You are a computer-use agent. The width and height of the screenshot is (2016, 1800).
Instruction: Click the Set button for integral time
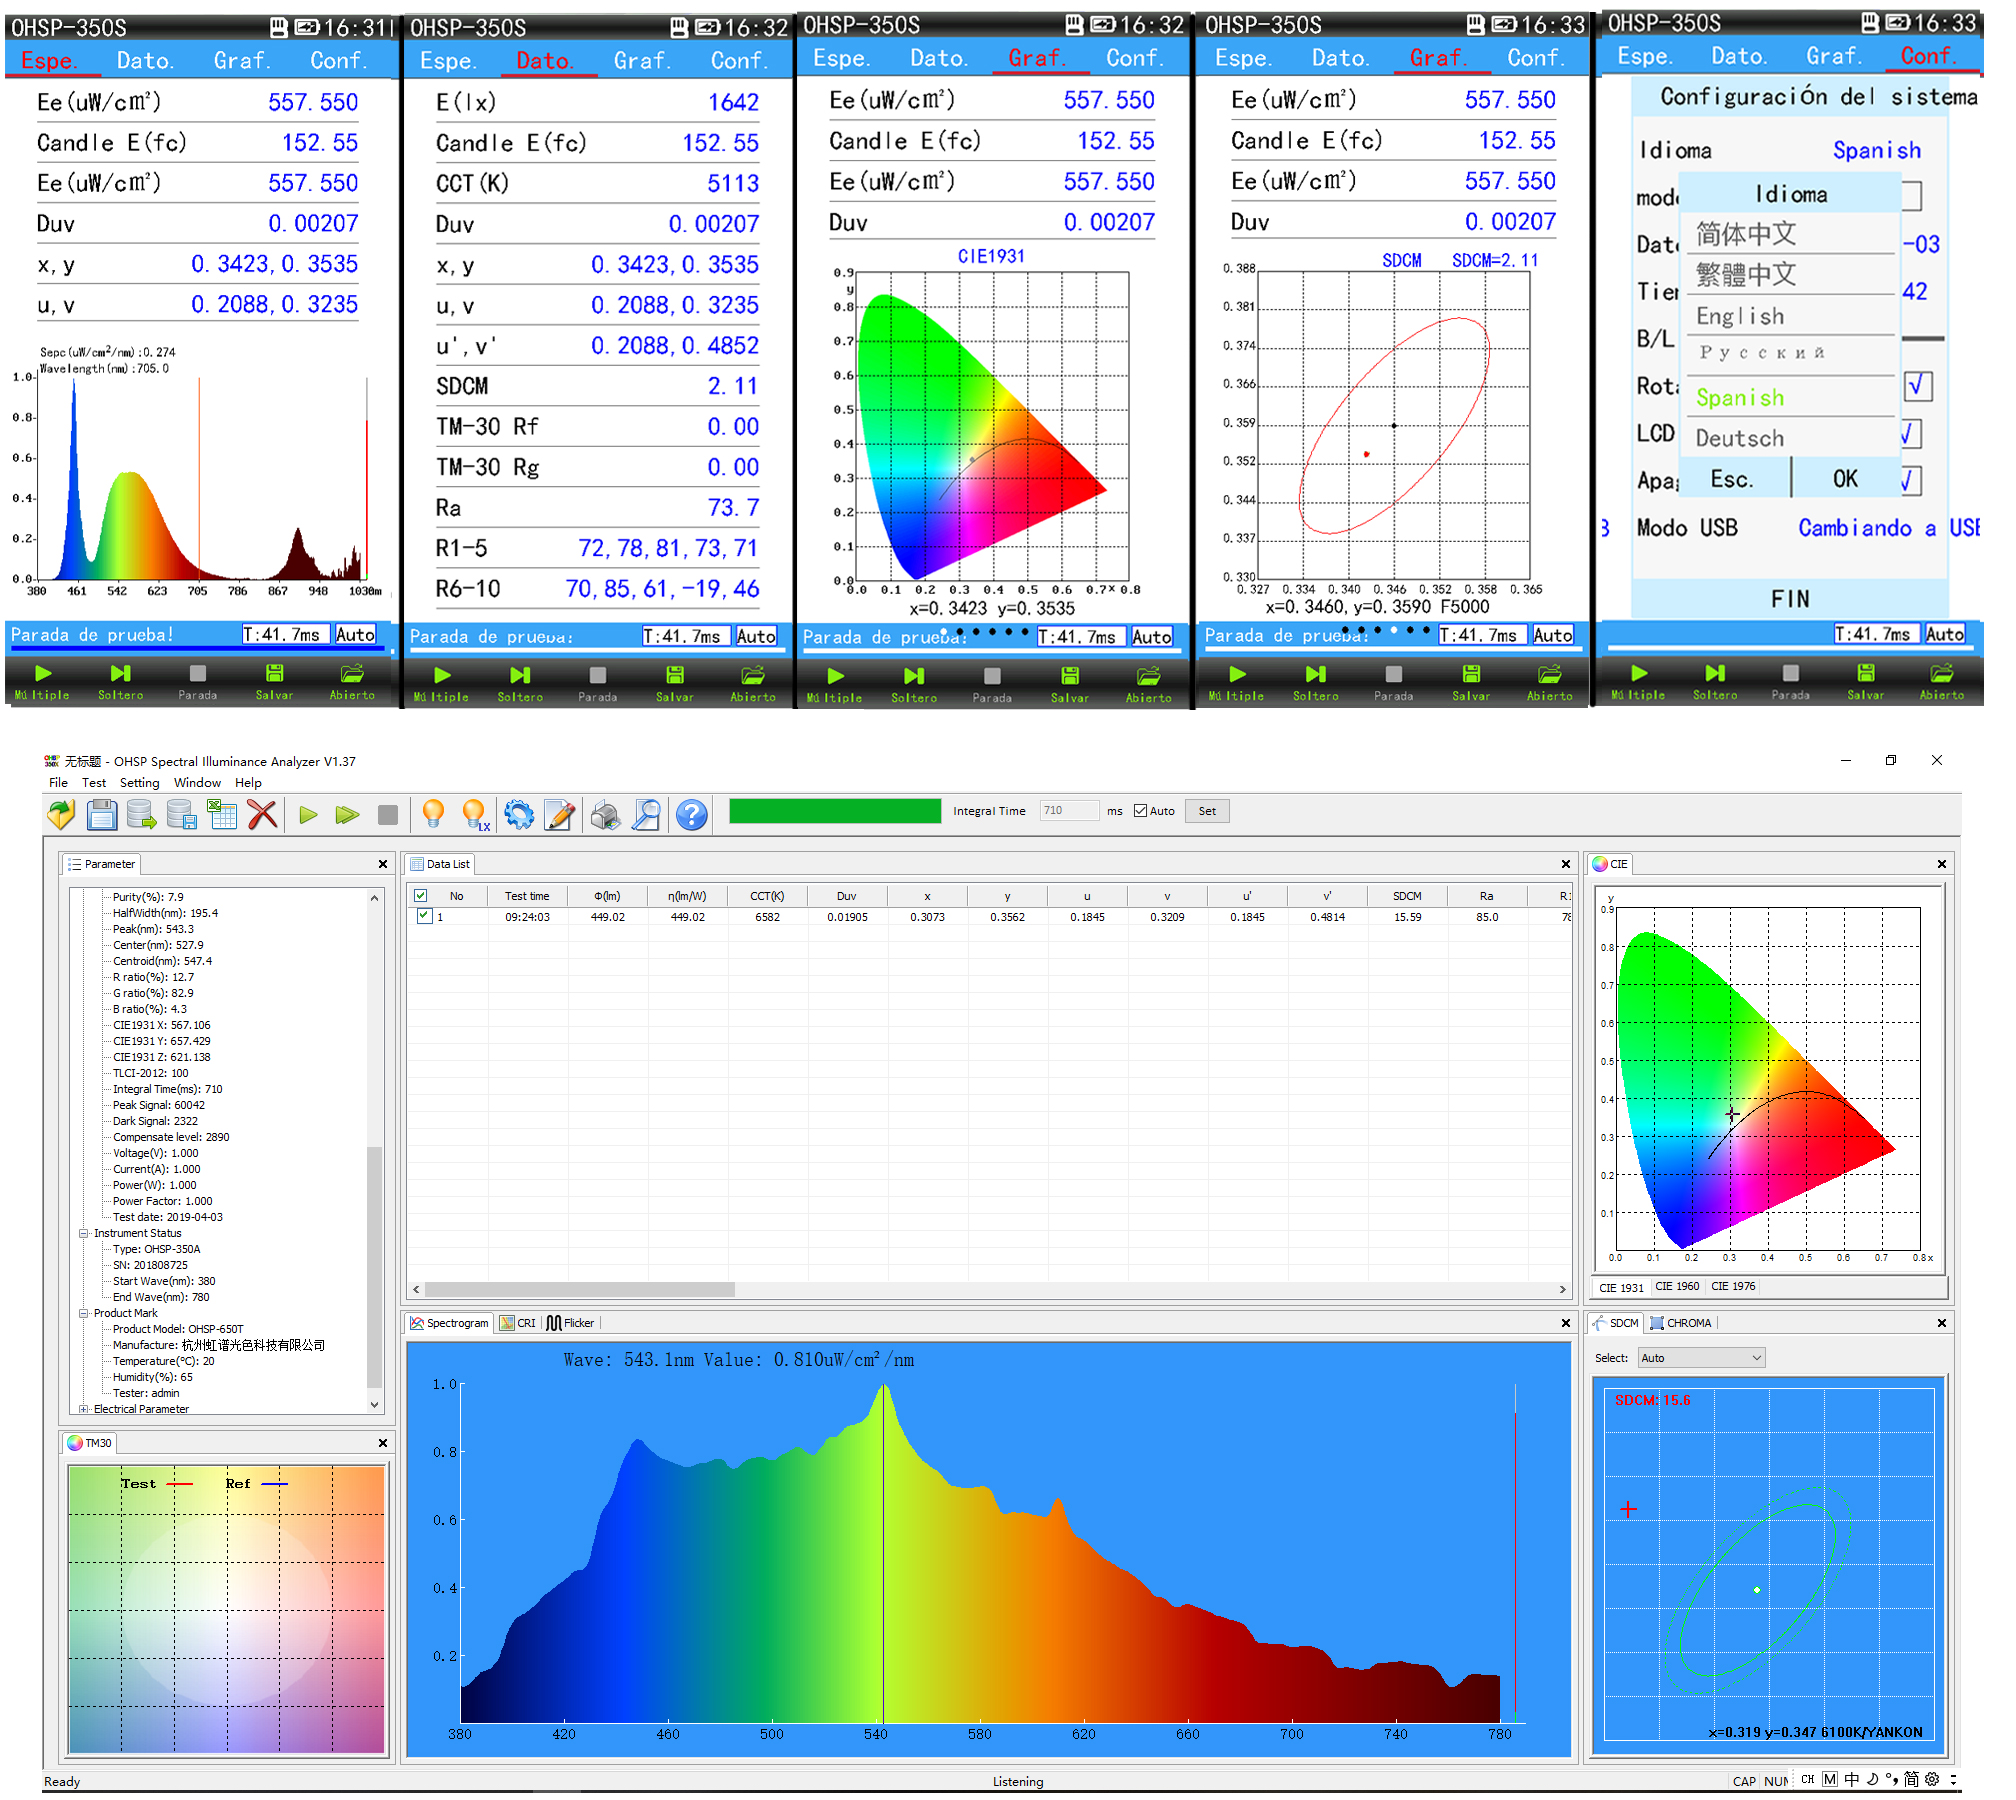pyautogui.click(x=1207, y=811)
